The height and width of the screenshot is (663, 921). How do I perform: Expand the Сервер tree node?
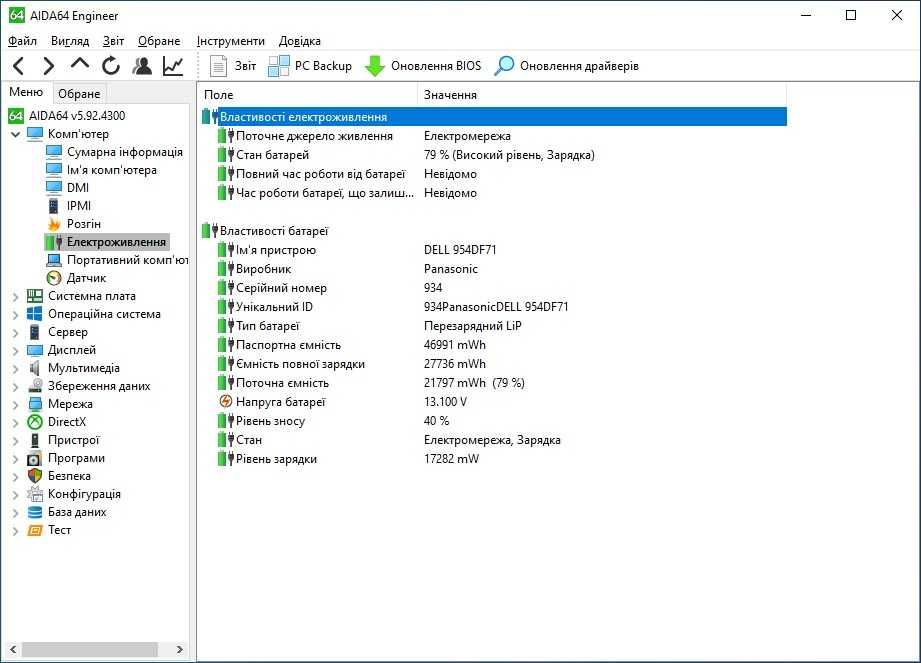(16, 333)
